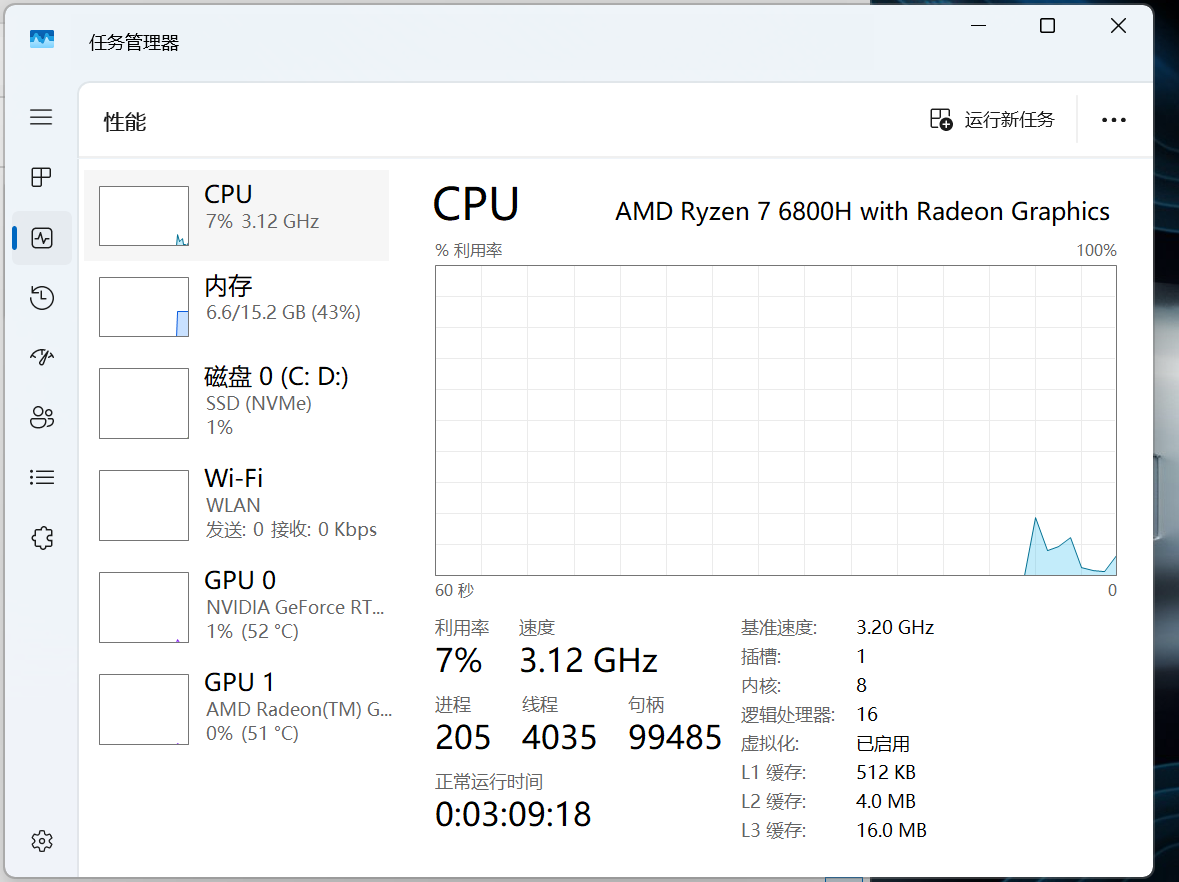Image resolution: width=1179 pixels, height=882 pixels.
Task: Click the AMD Ryzen 7 6800H text
Action: click(862, 211)
